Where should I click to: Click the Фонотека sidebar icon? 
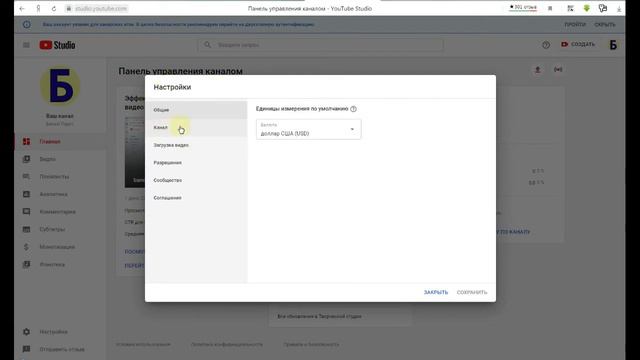pos(27,264)
